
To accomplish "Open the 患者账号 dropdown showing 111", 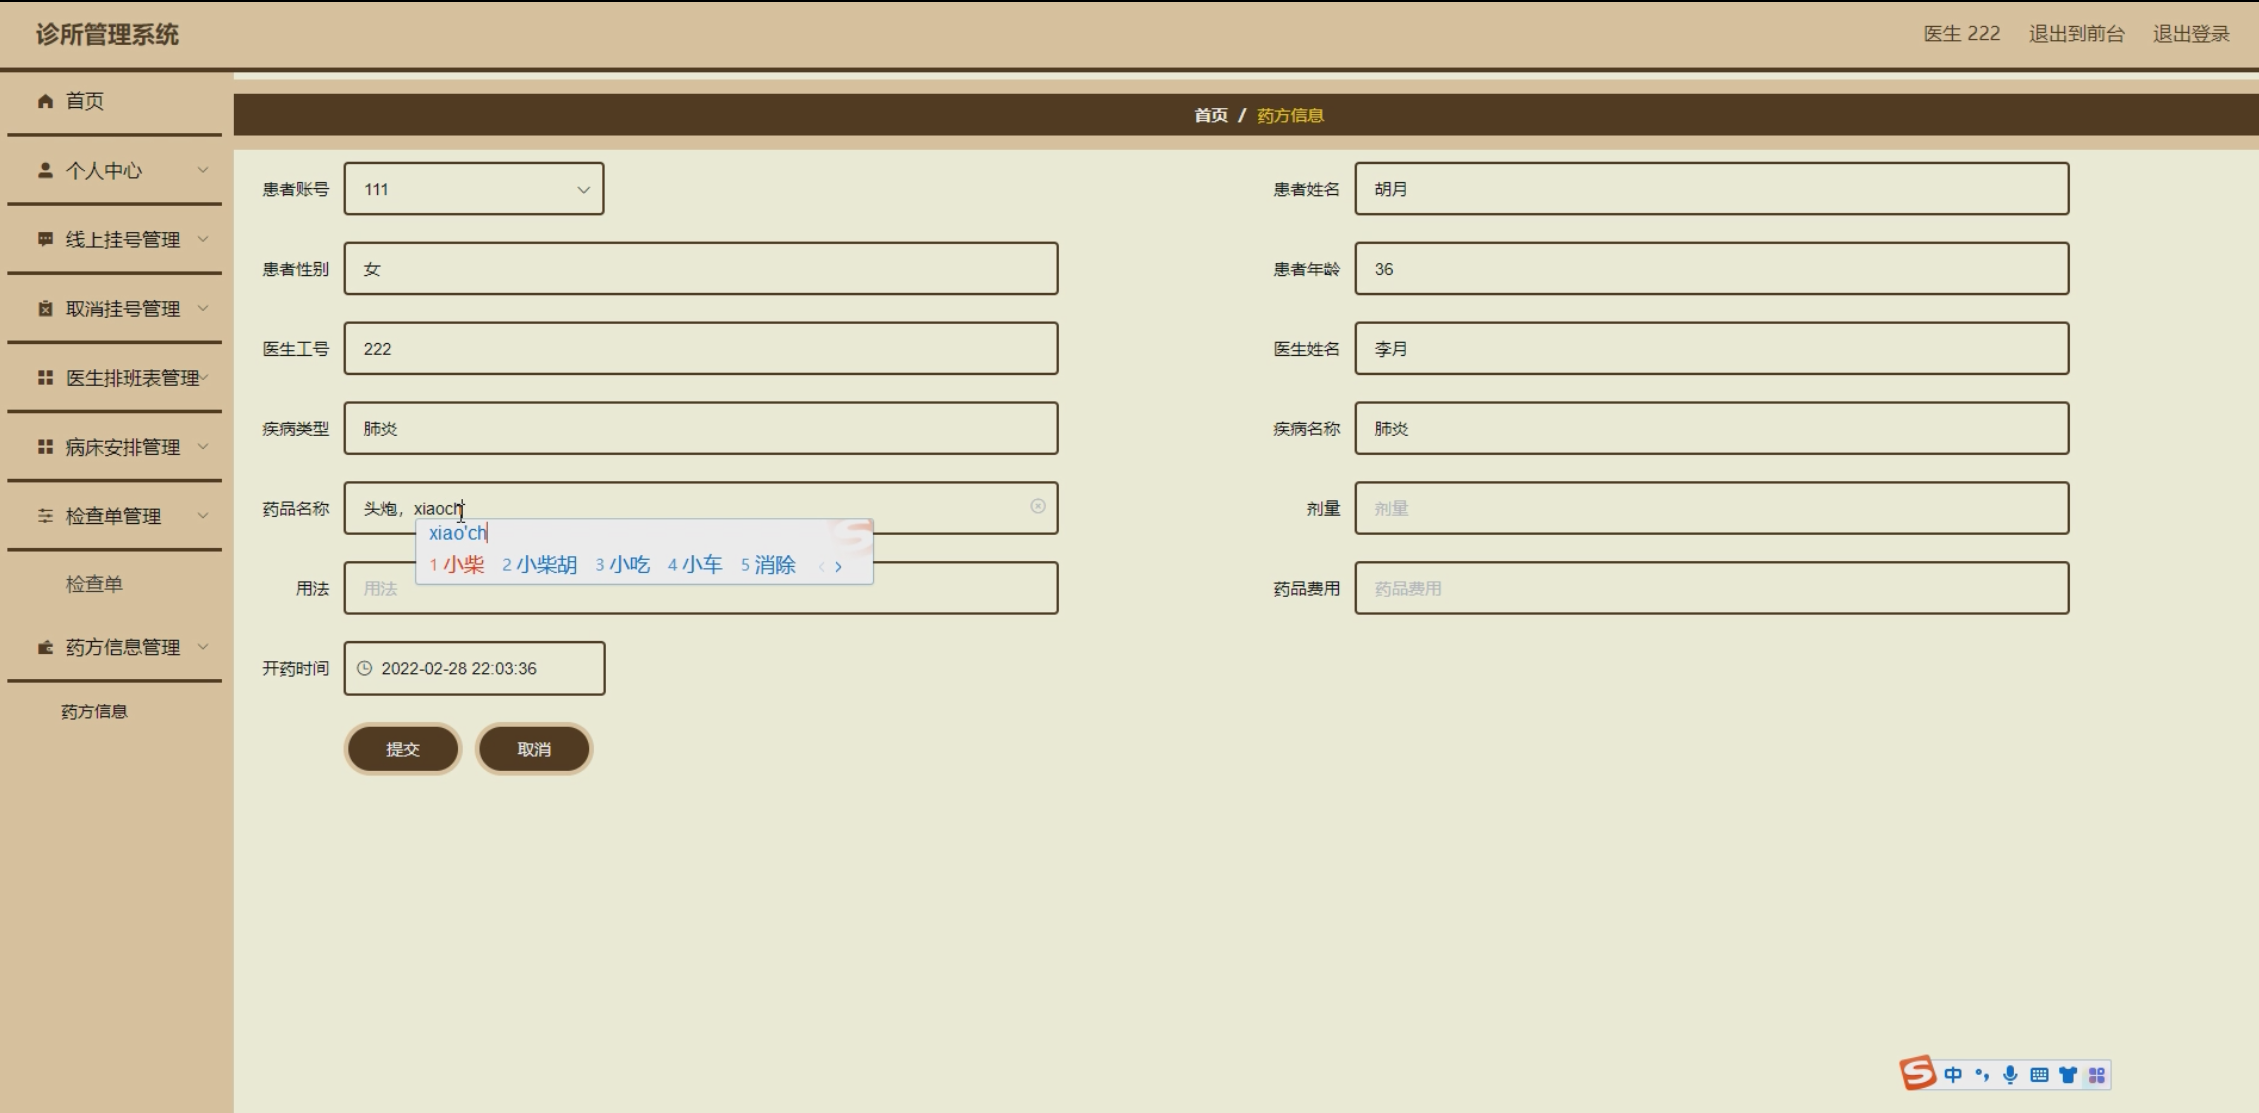I will 473,189.
